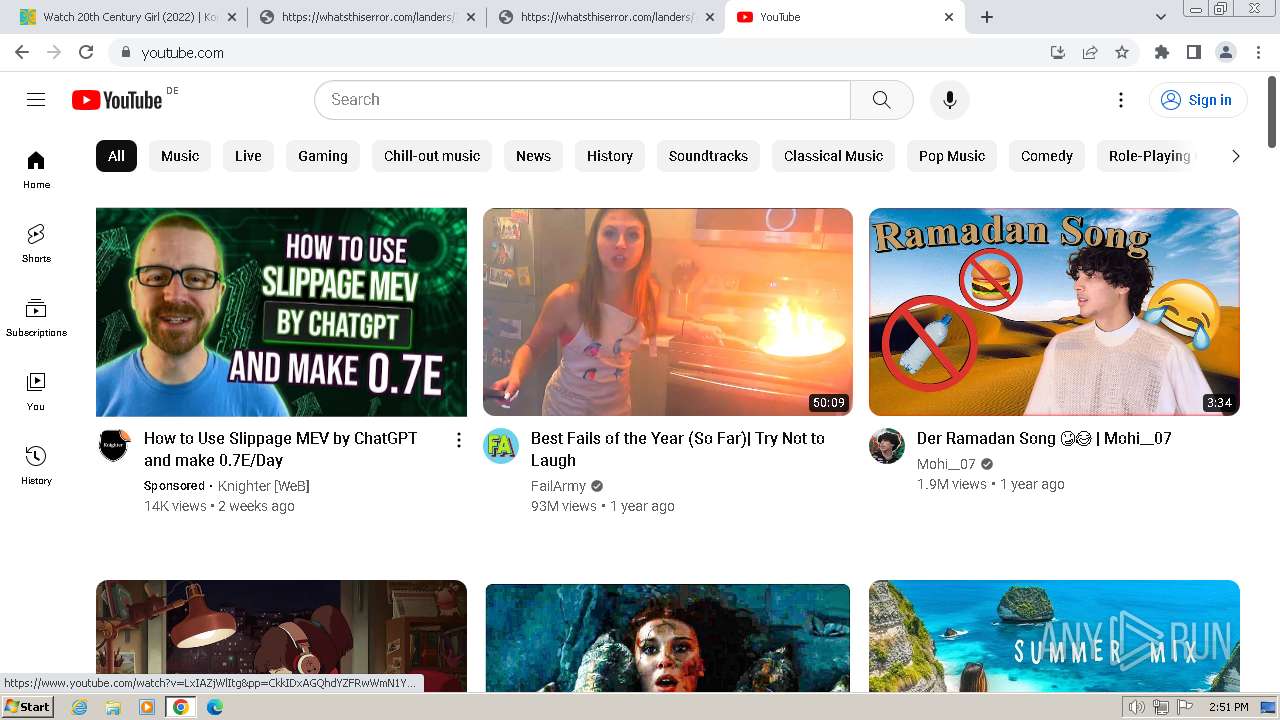The height and width of the screenshot is (720, 1280).
Task: Click the address bar showing youtube.com
Action: coord(580,52)
